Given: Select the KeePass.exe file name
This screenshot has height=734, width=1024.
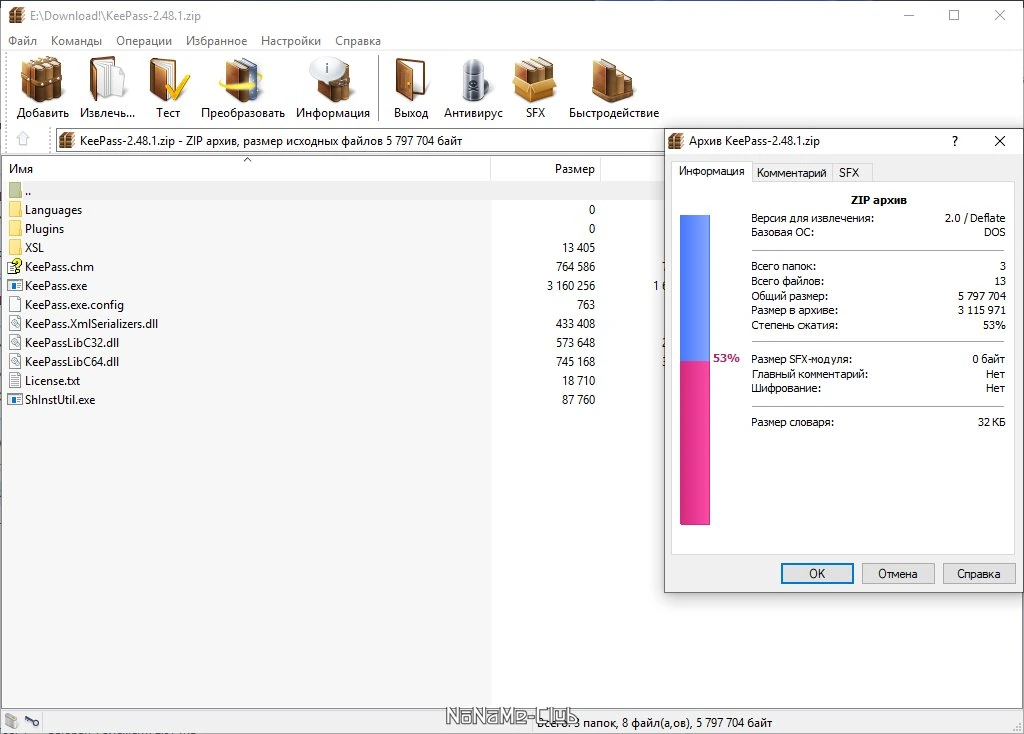Looking at the screenshot, I should [x=56, y=285].
